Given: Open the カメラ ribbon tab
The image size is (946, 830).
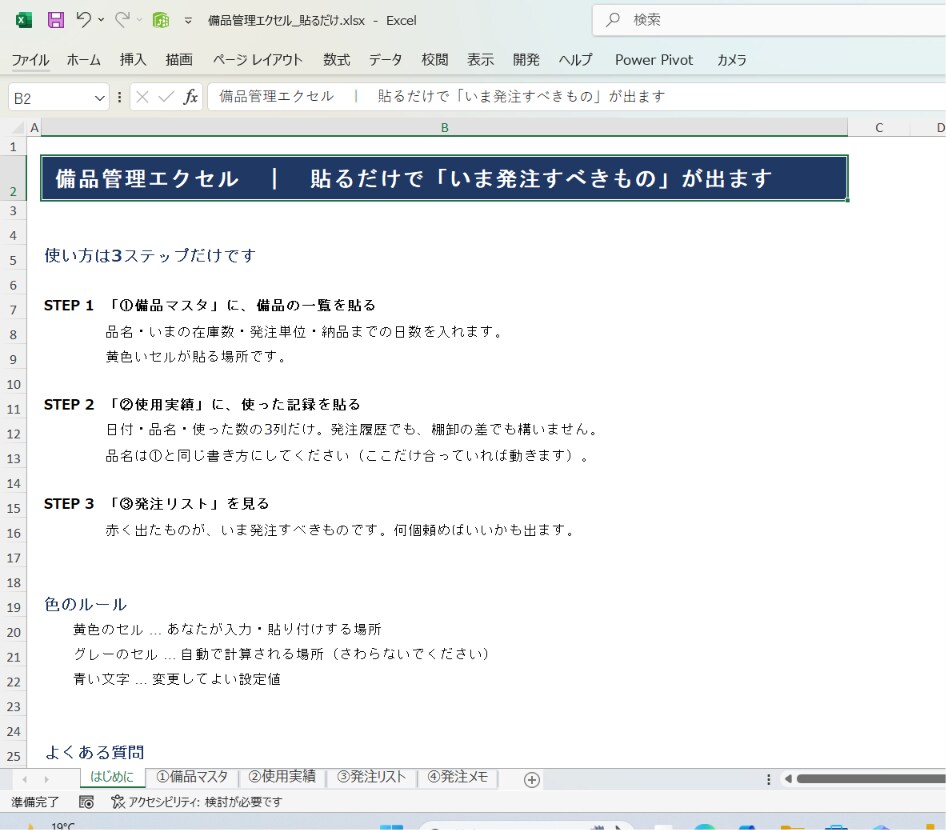Looking at the screenshot, I should tap(732, 60).
